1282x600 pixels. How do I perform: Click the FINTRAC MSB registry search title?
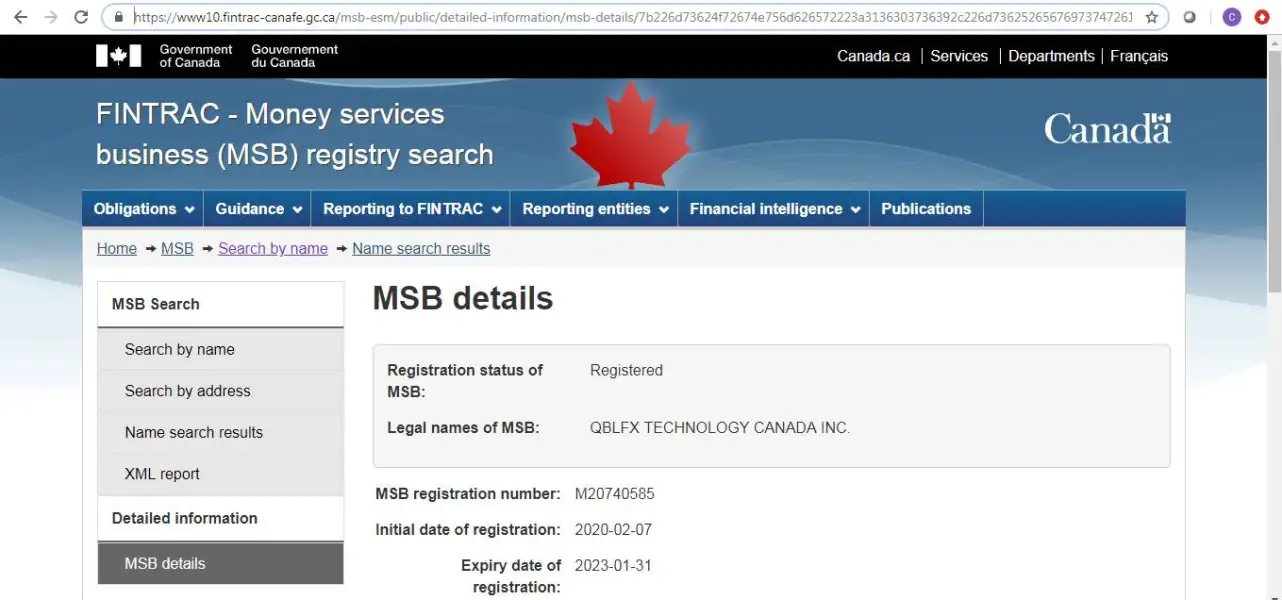295,134
